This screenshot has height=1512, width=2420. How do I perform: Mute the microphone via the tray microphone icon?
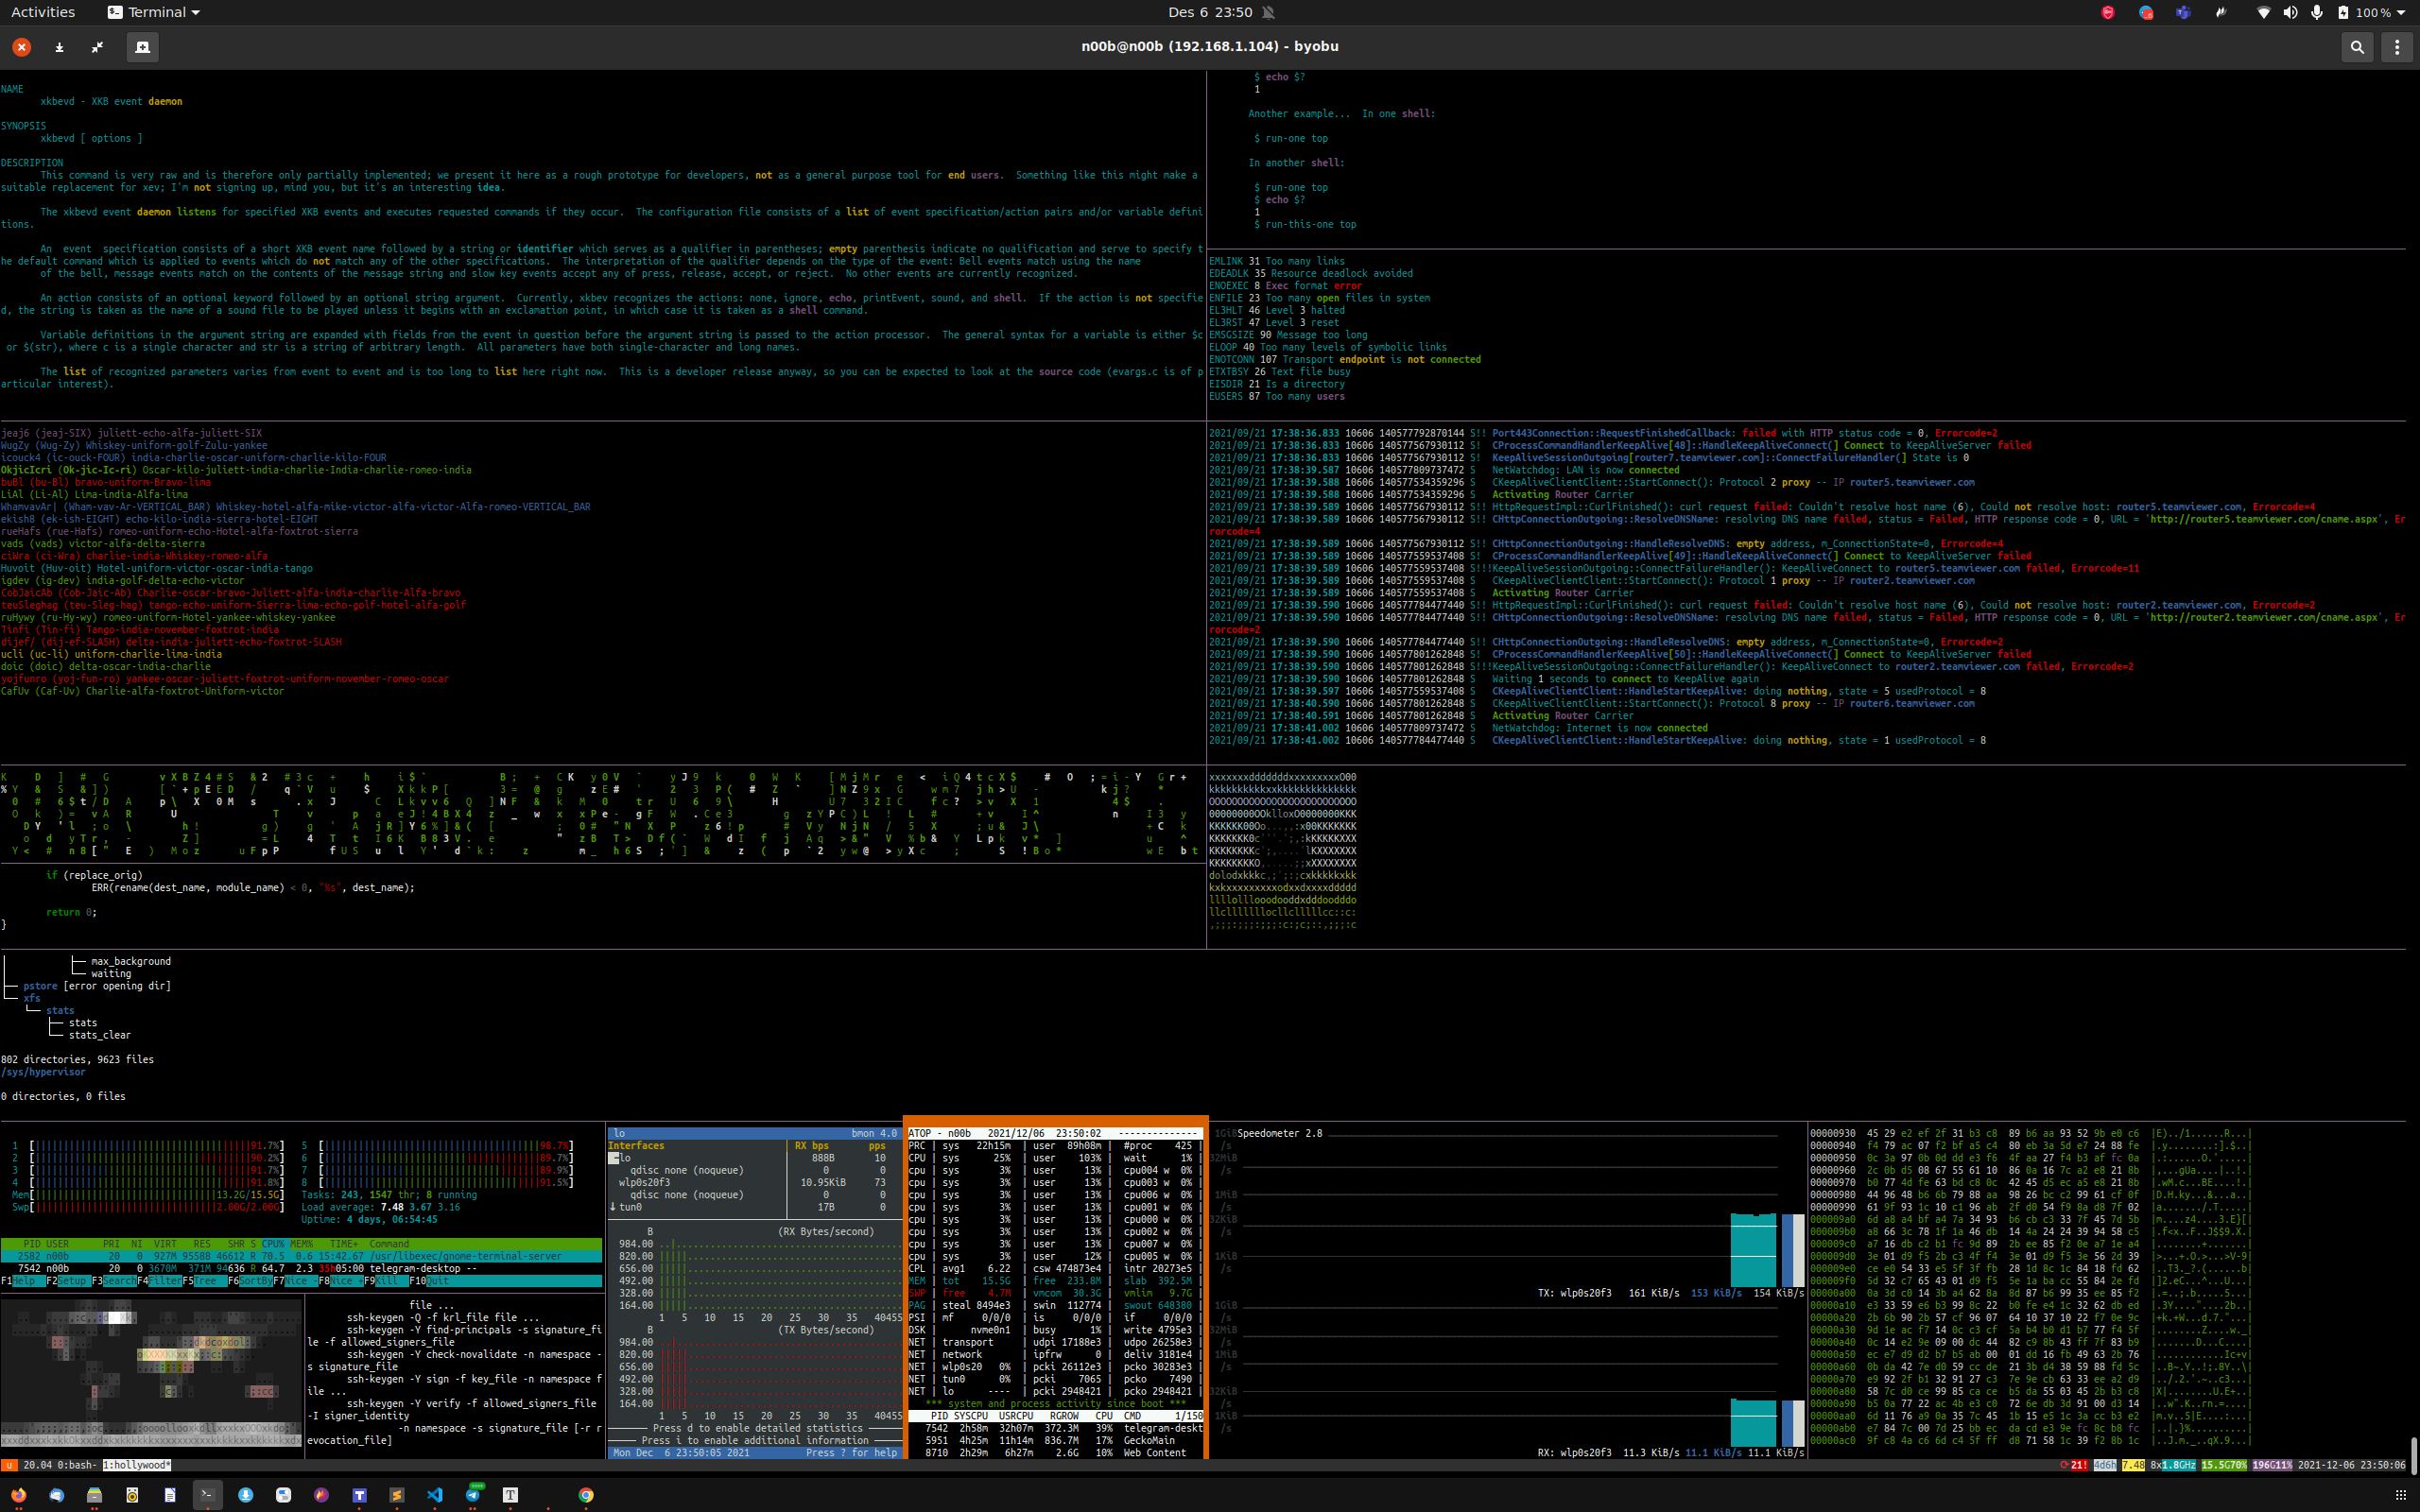coord(2317,12)
